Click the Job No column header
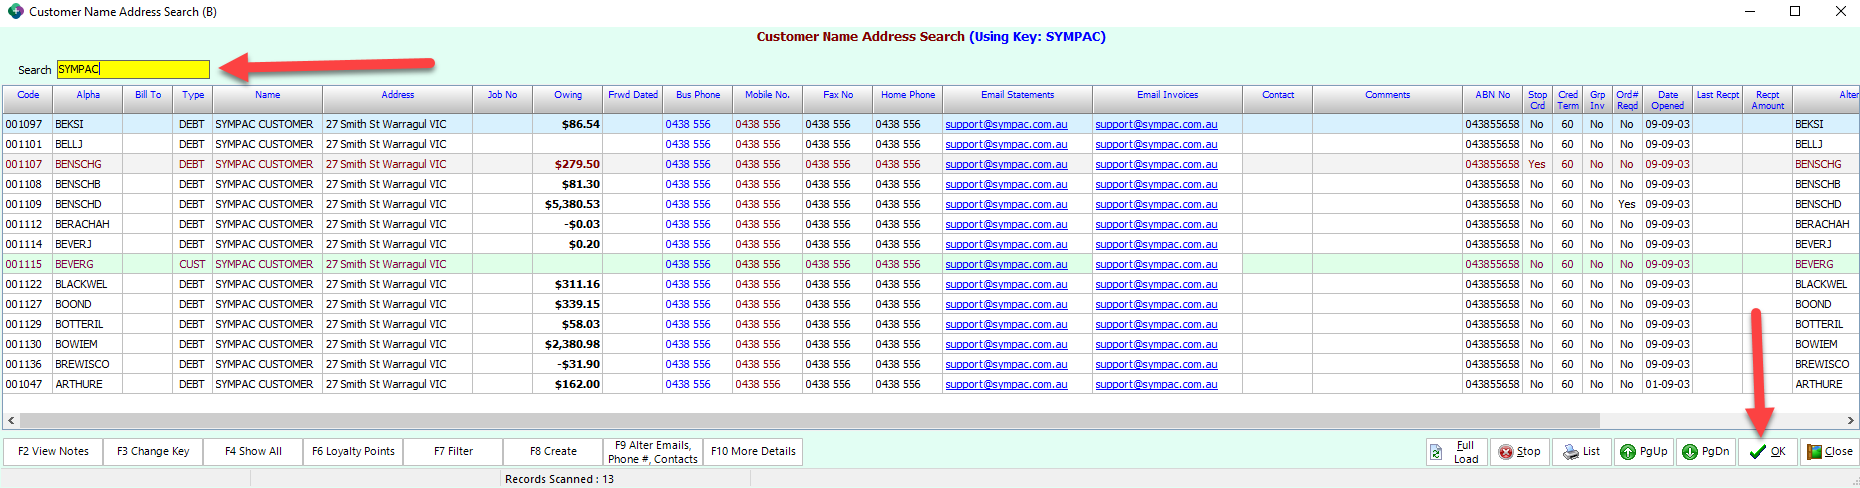1860x488 pixels. [x=503, y=99]
